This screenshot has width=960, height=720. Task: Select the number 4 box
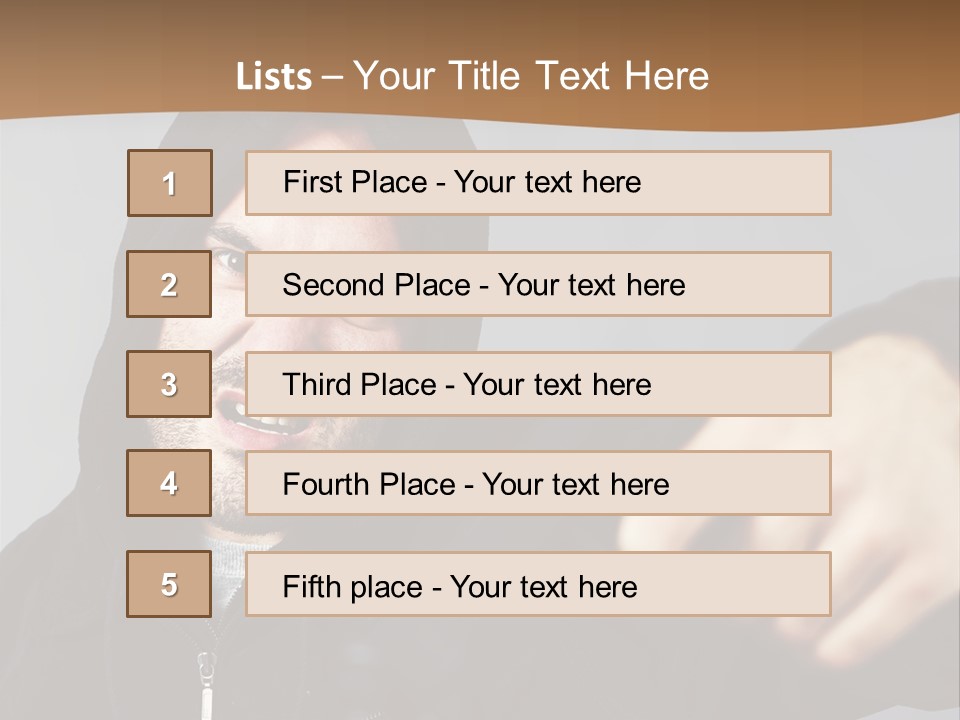click(x=170, y=483)
